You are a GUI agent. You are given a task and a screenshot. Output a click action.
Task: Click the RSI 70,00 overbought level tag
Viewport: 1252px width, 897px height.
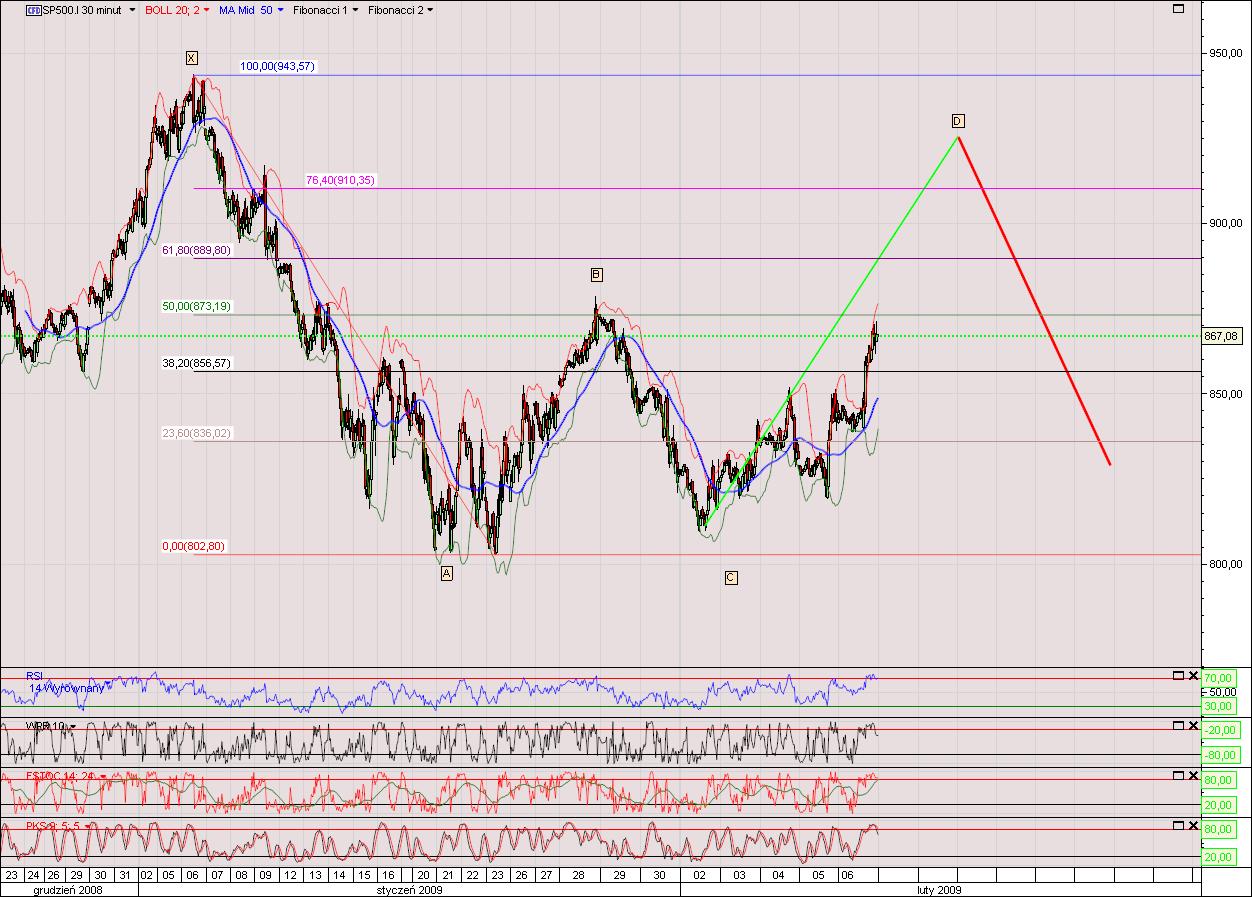(x=1221, y=678)
